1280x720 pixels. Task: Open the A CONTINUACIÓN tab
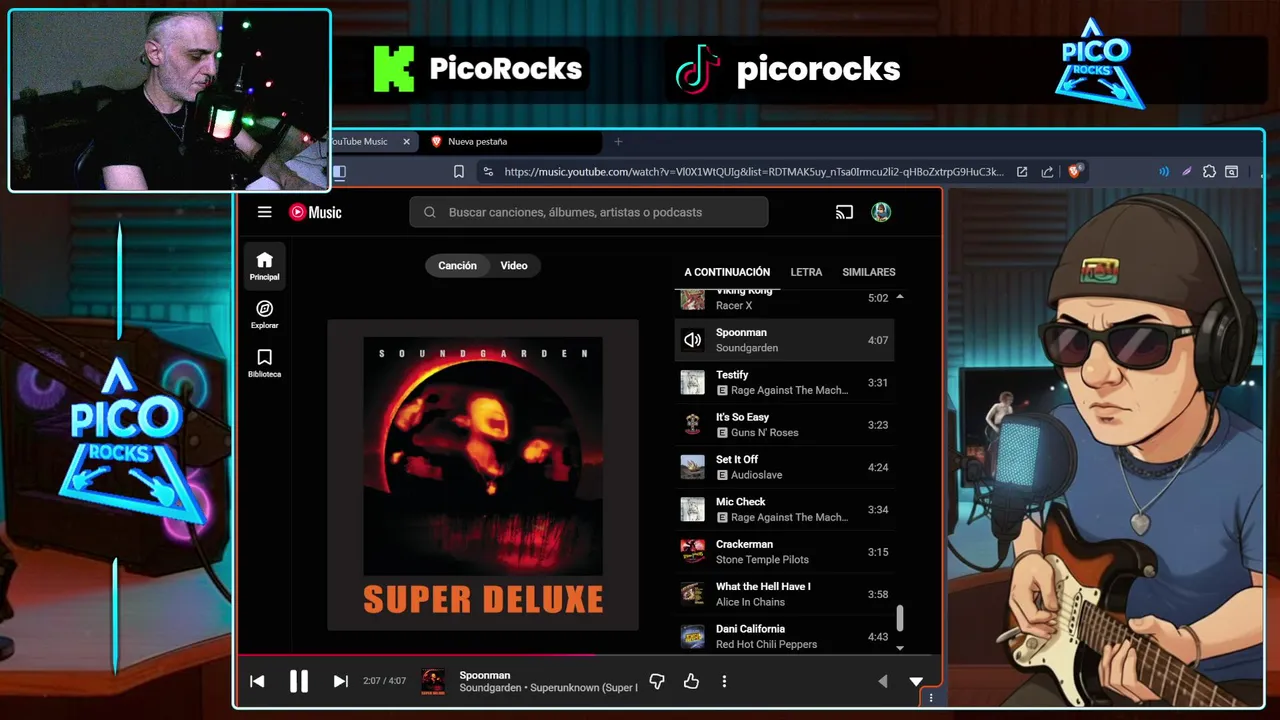727,272
